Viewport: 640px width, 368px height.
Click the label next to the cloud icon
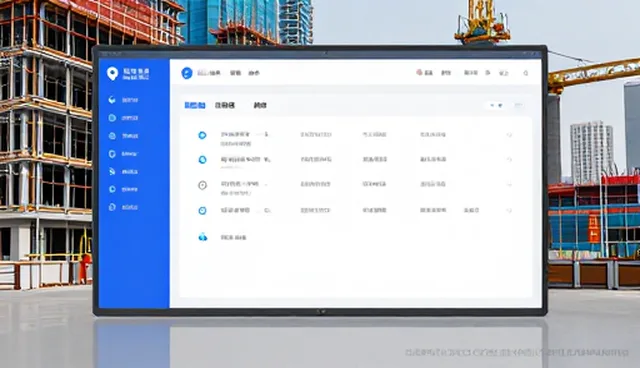click(233, 237)
